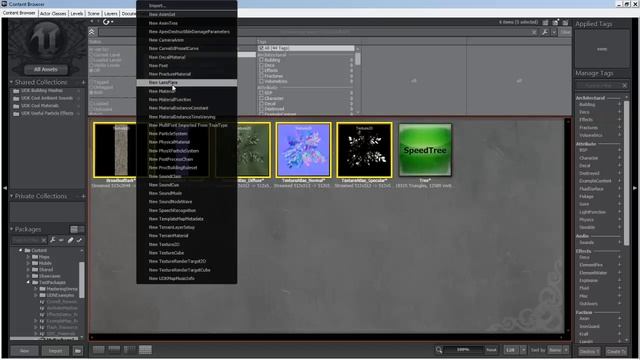
Task: Check the Fracture tag filter checkbox
Action: pos(261,76)
